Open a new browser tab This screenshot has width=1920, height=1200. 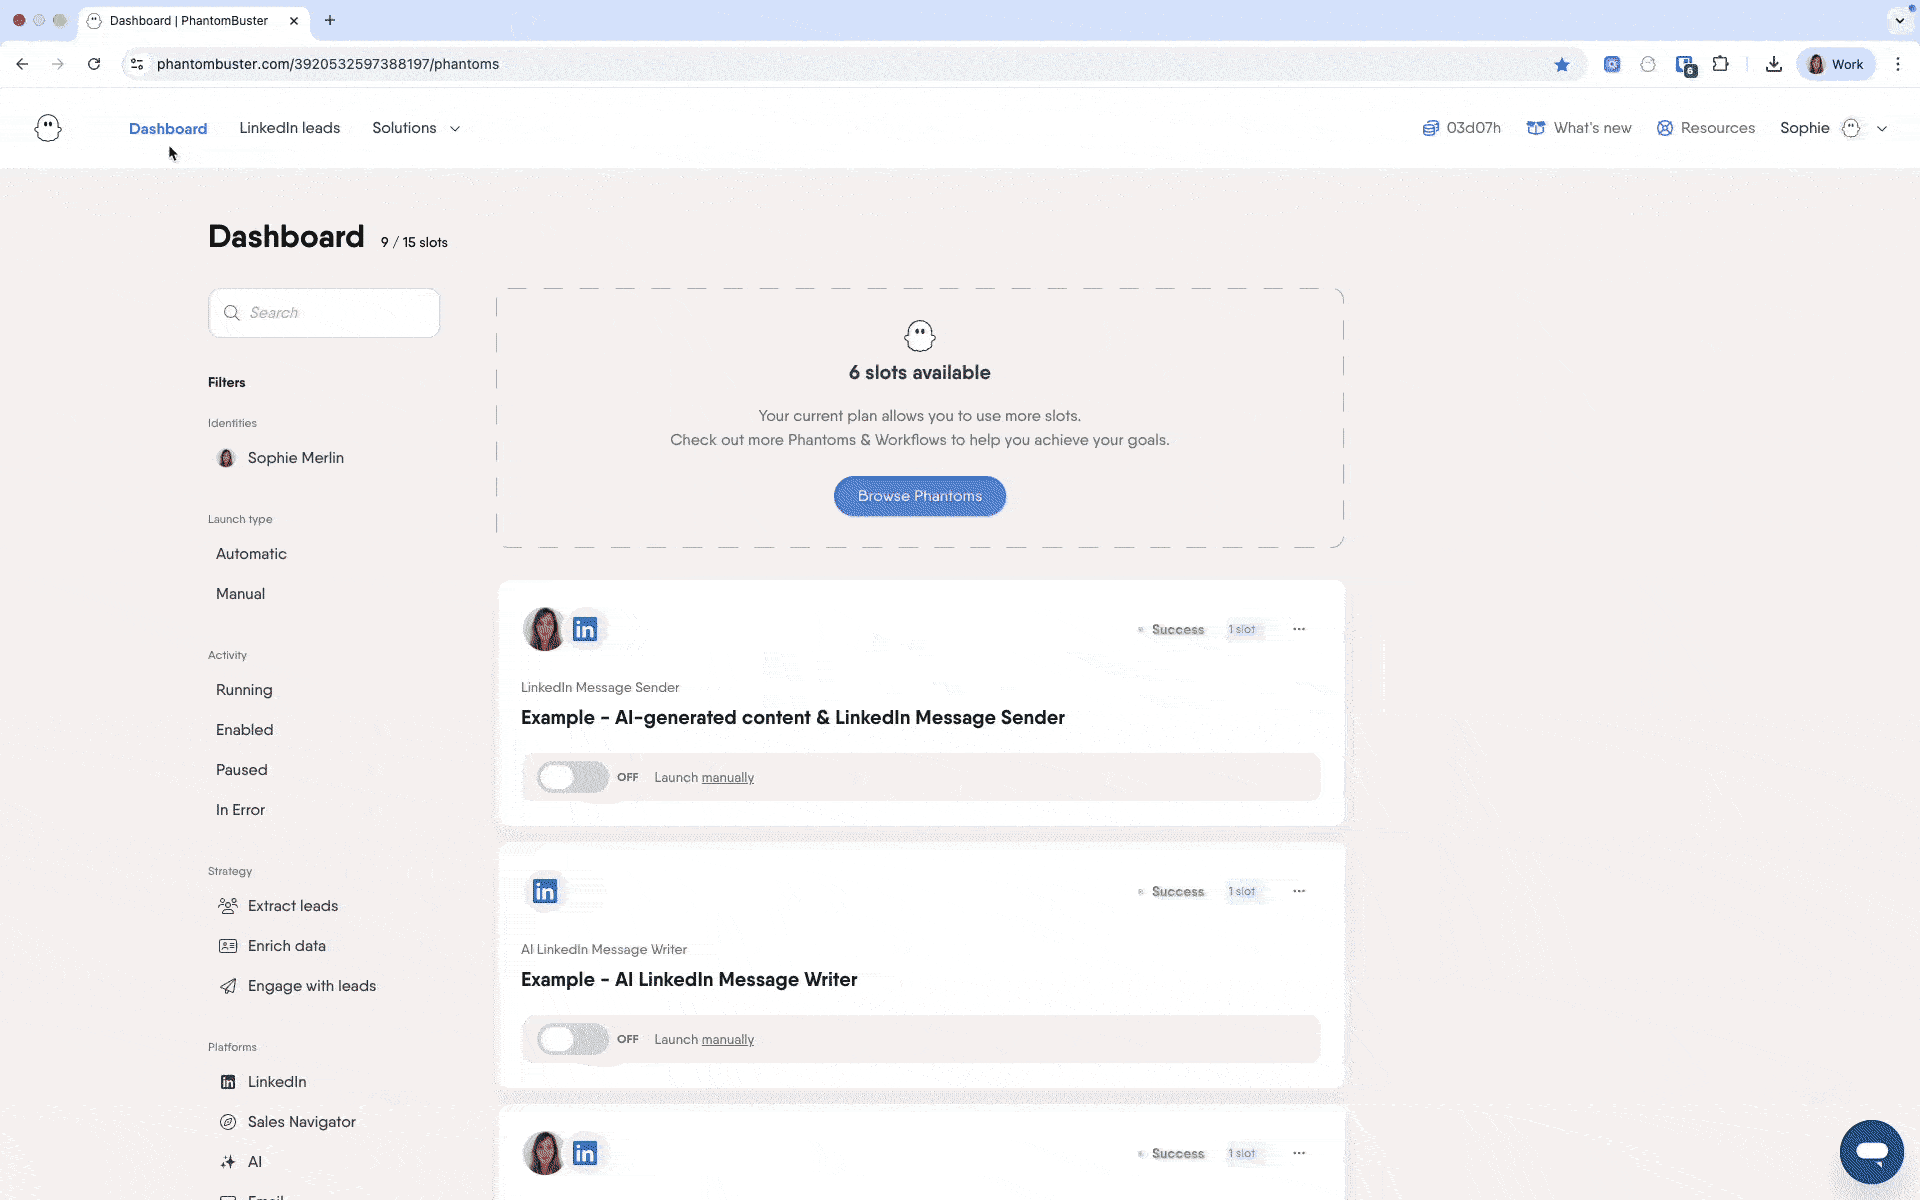[330, 20]
